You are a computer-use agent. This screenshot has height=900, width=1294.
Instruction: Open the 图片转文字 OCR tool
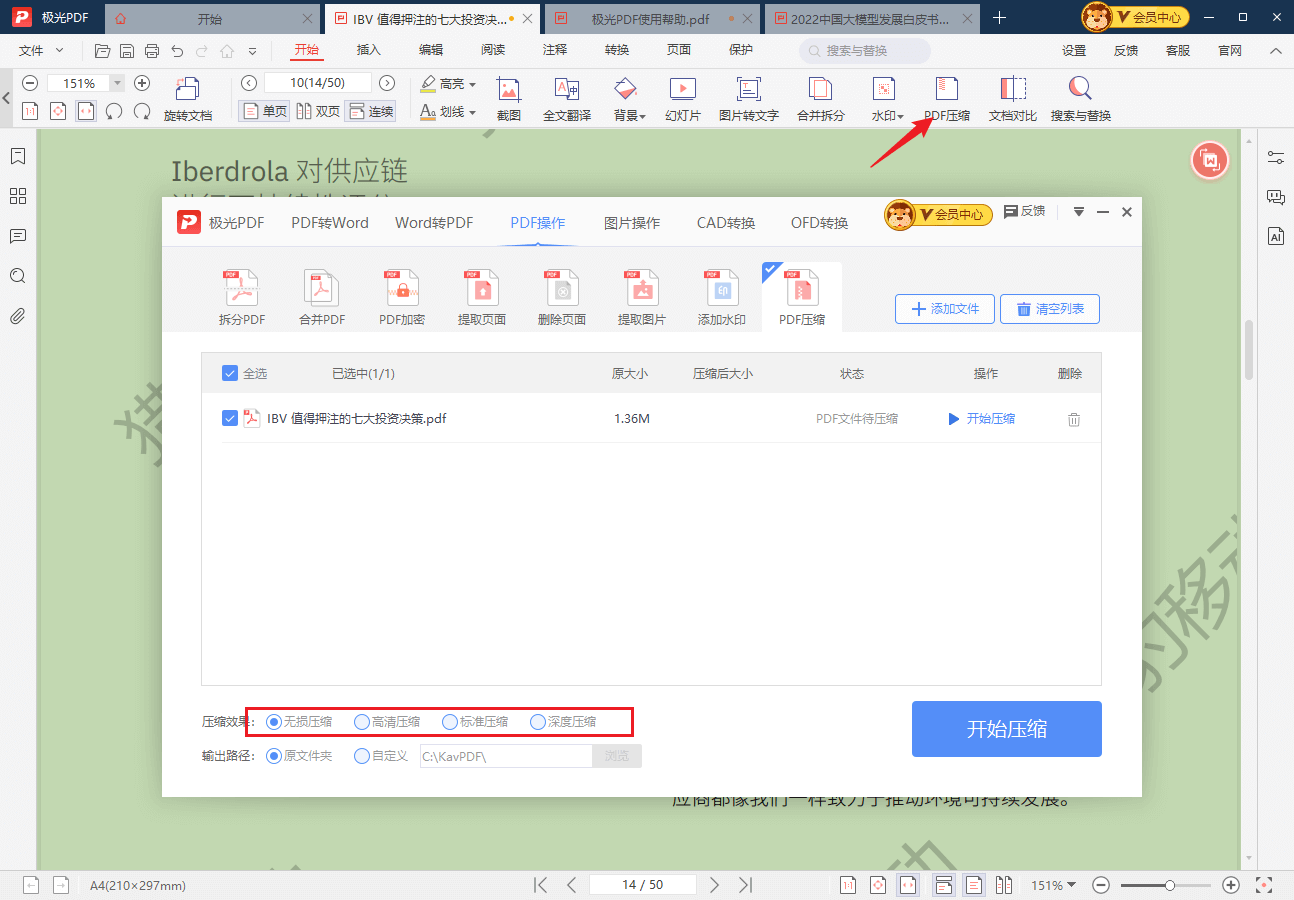pyautogui.click(x=749, y=99)
